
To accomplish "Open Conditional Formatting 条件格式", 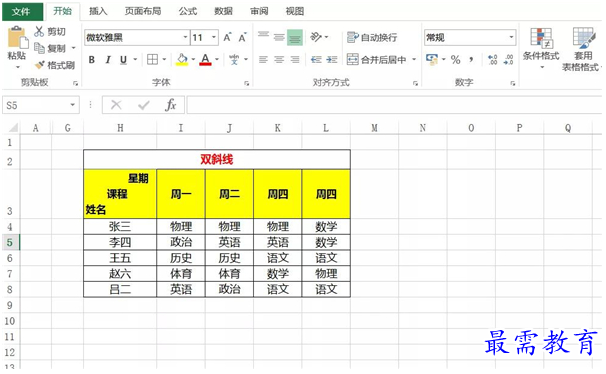I will [541, 48].
